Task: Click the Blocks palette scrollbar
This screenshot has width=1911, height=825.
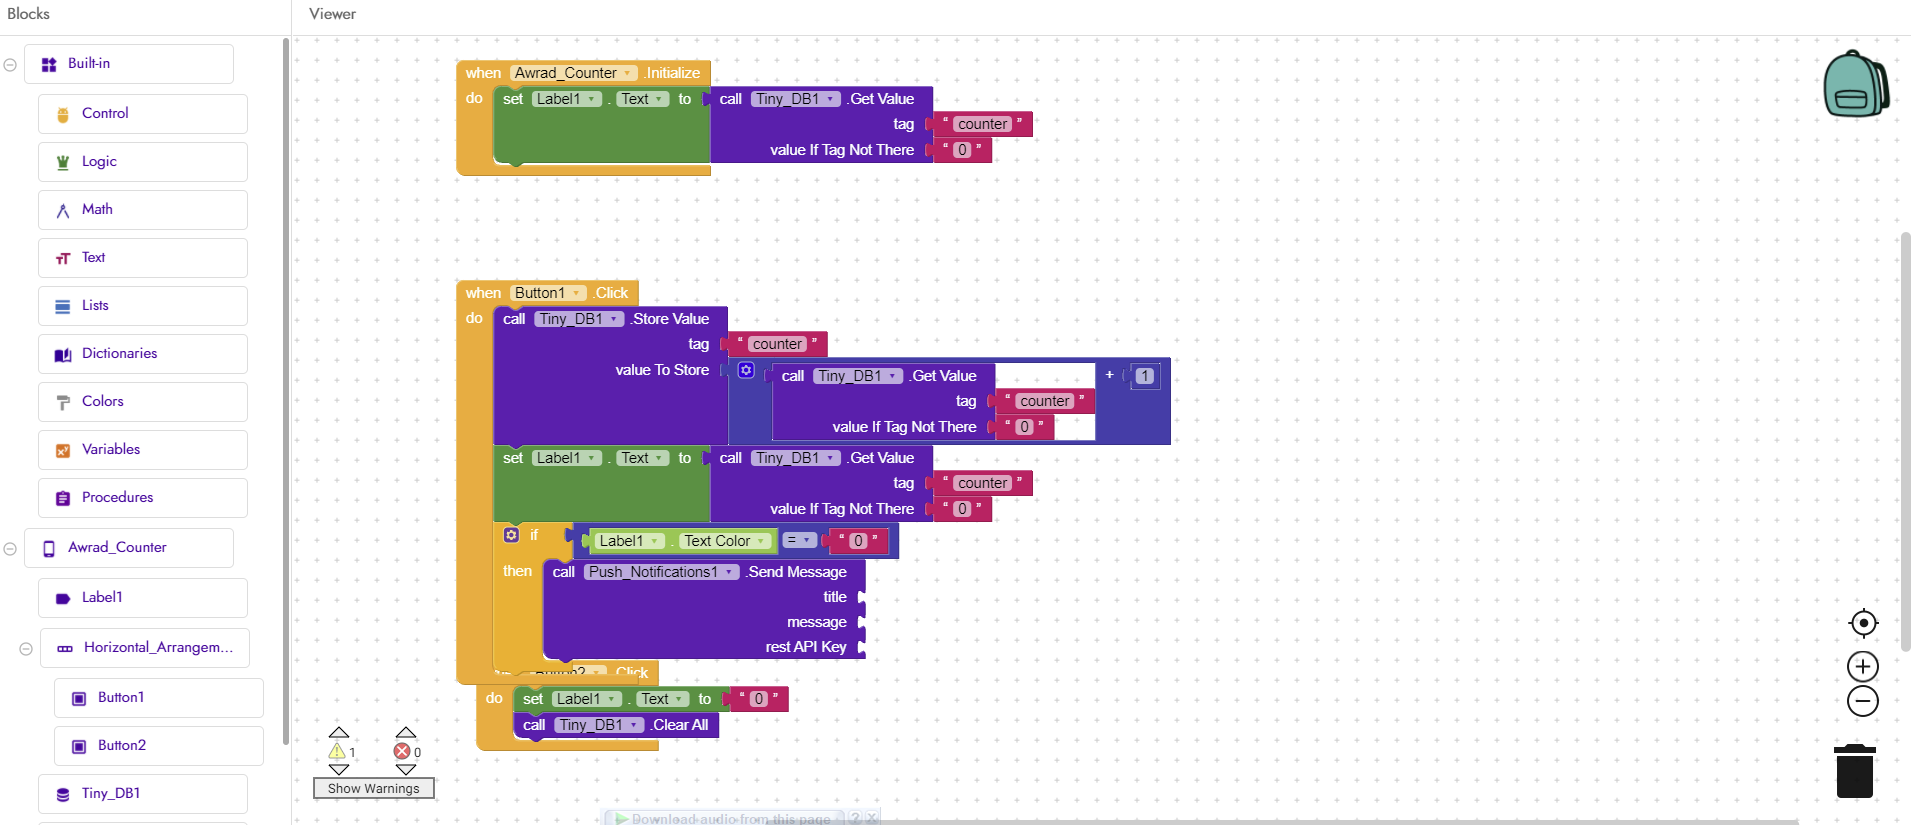Action: point(286,390)
